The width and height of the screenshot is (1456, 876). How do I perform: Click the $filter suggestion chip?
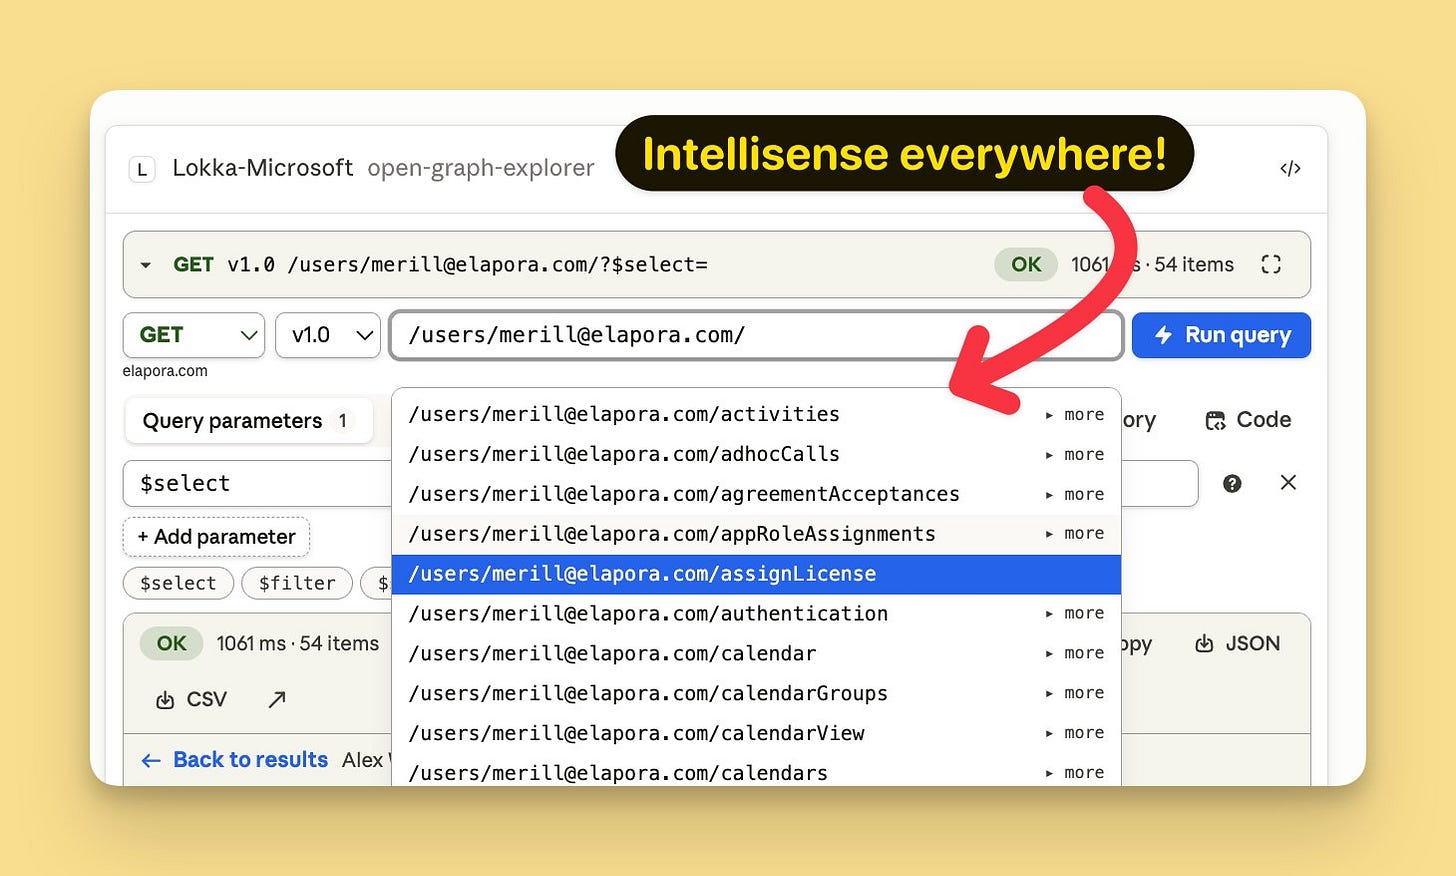297,583
